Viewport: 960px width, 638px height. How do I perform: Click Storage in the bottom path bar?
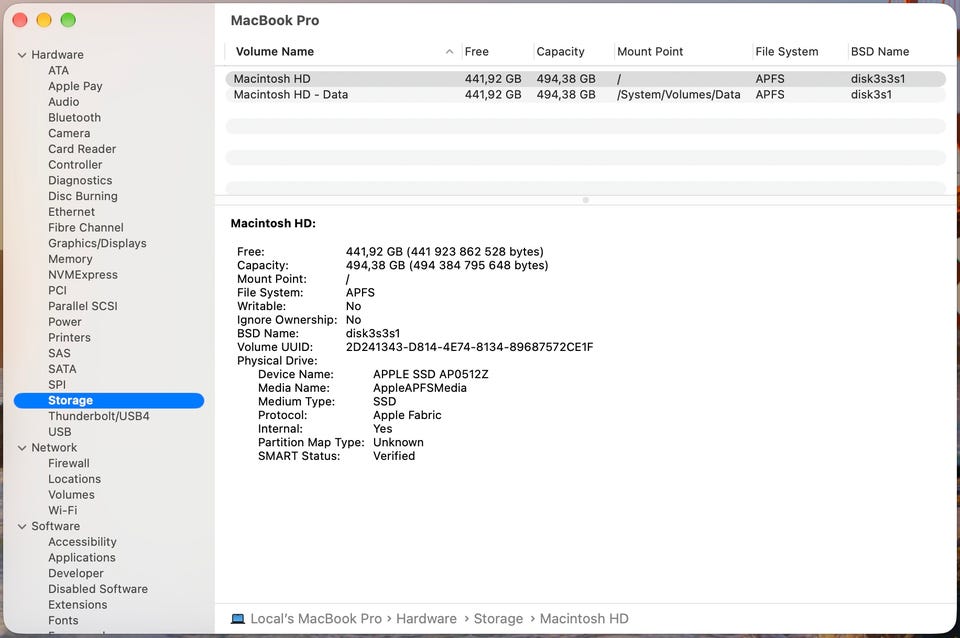click(498, 619)
